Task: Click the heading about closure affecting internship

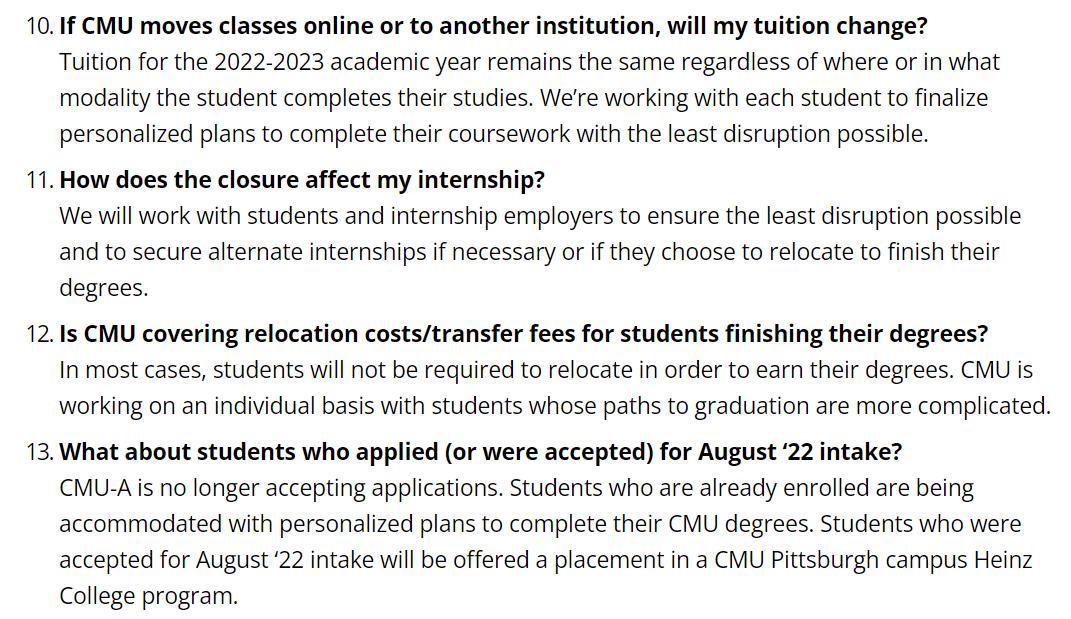Action: (302, 180)
